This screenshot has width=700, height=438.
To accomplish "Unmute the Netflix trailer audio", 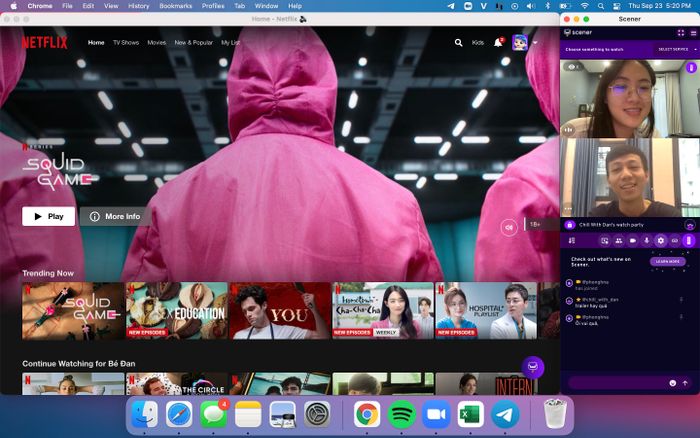I will 508,227.
